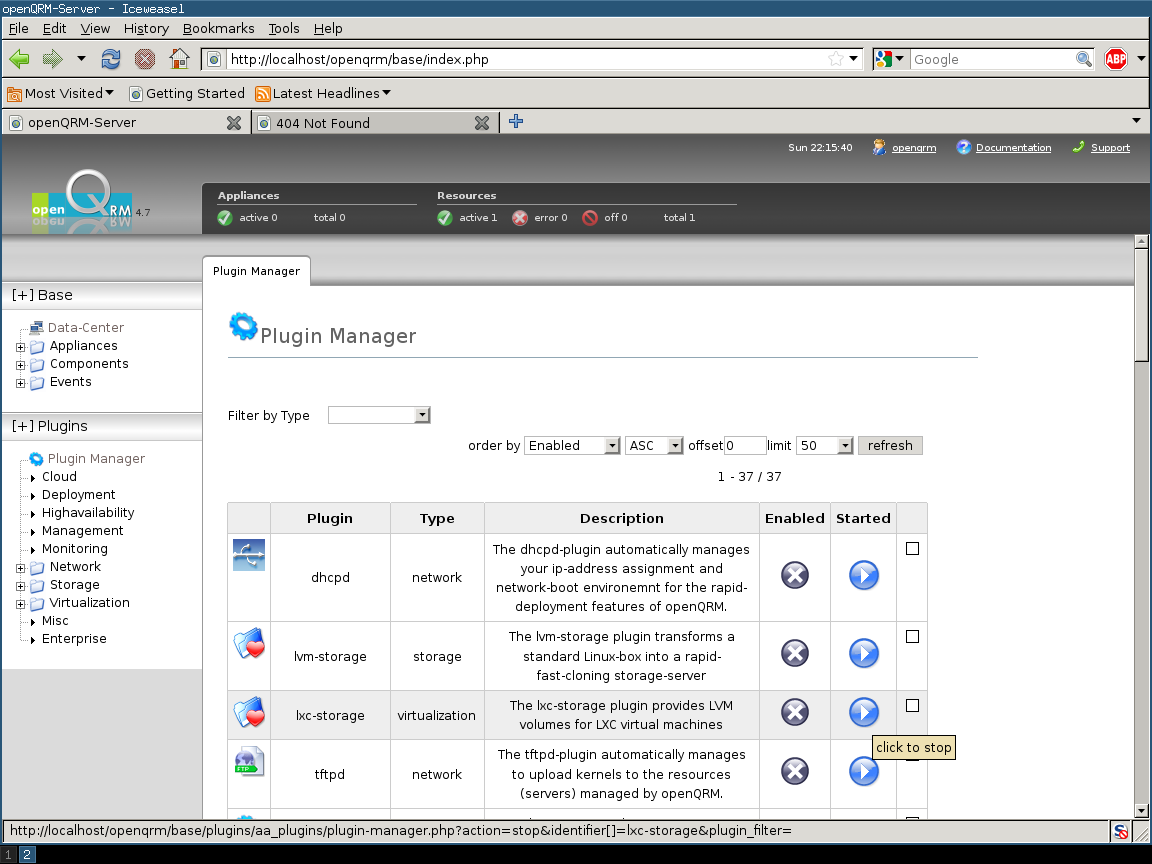Tick the checkbox in dhcpd row
The image size is (1152, 864).
coord(912,549)
